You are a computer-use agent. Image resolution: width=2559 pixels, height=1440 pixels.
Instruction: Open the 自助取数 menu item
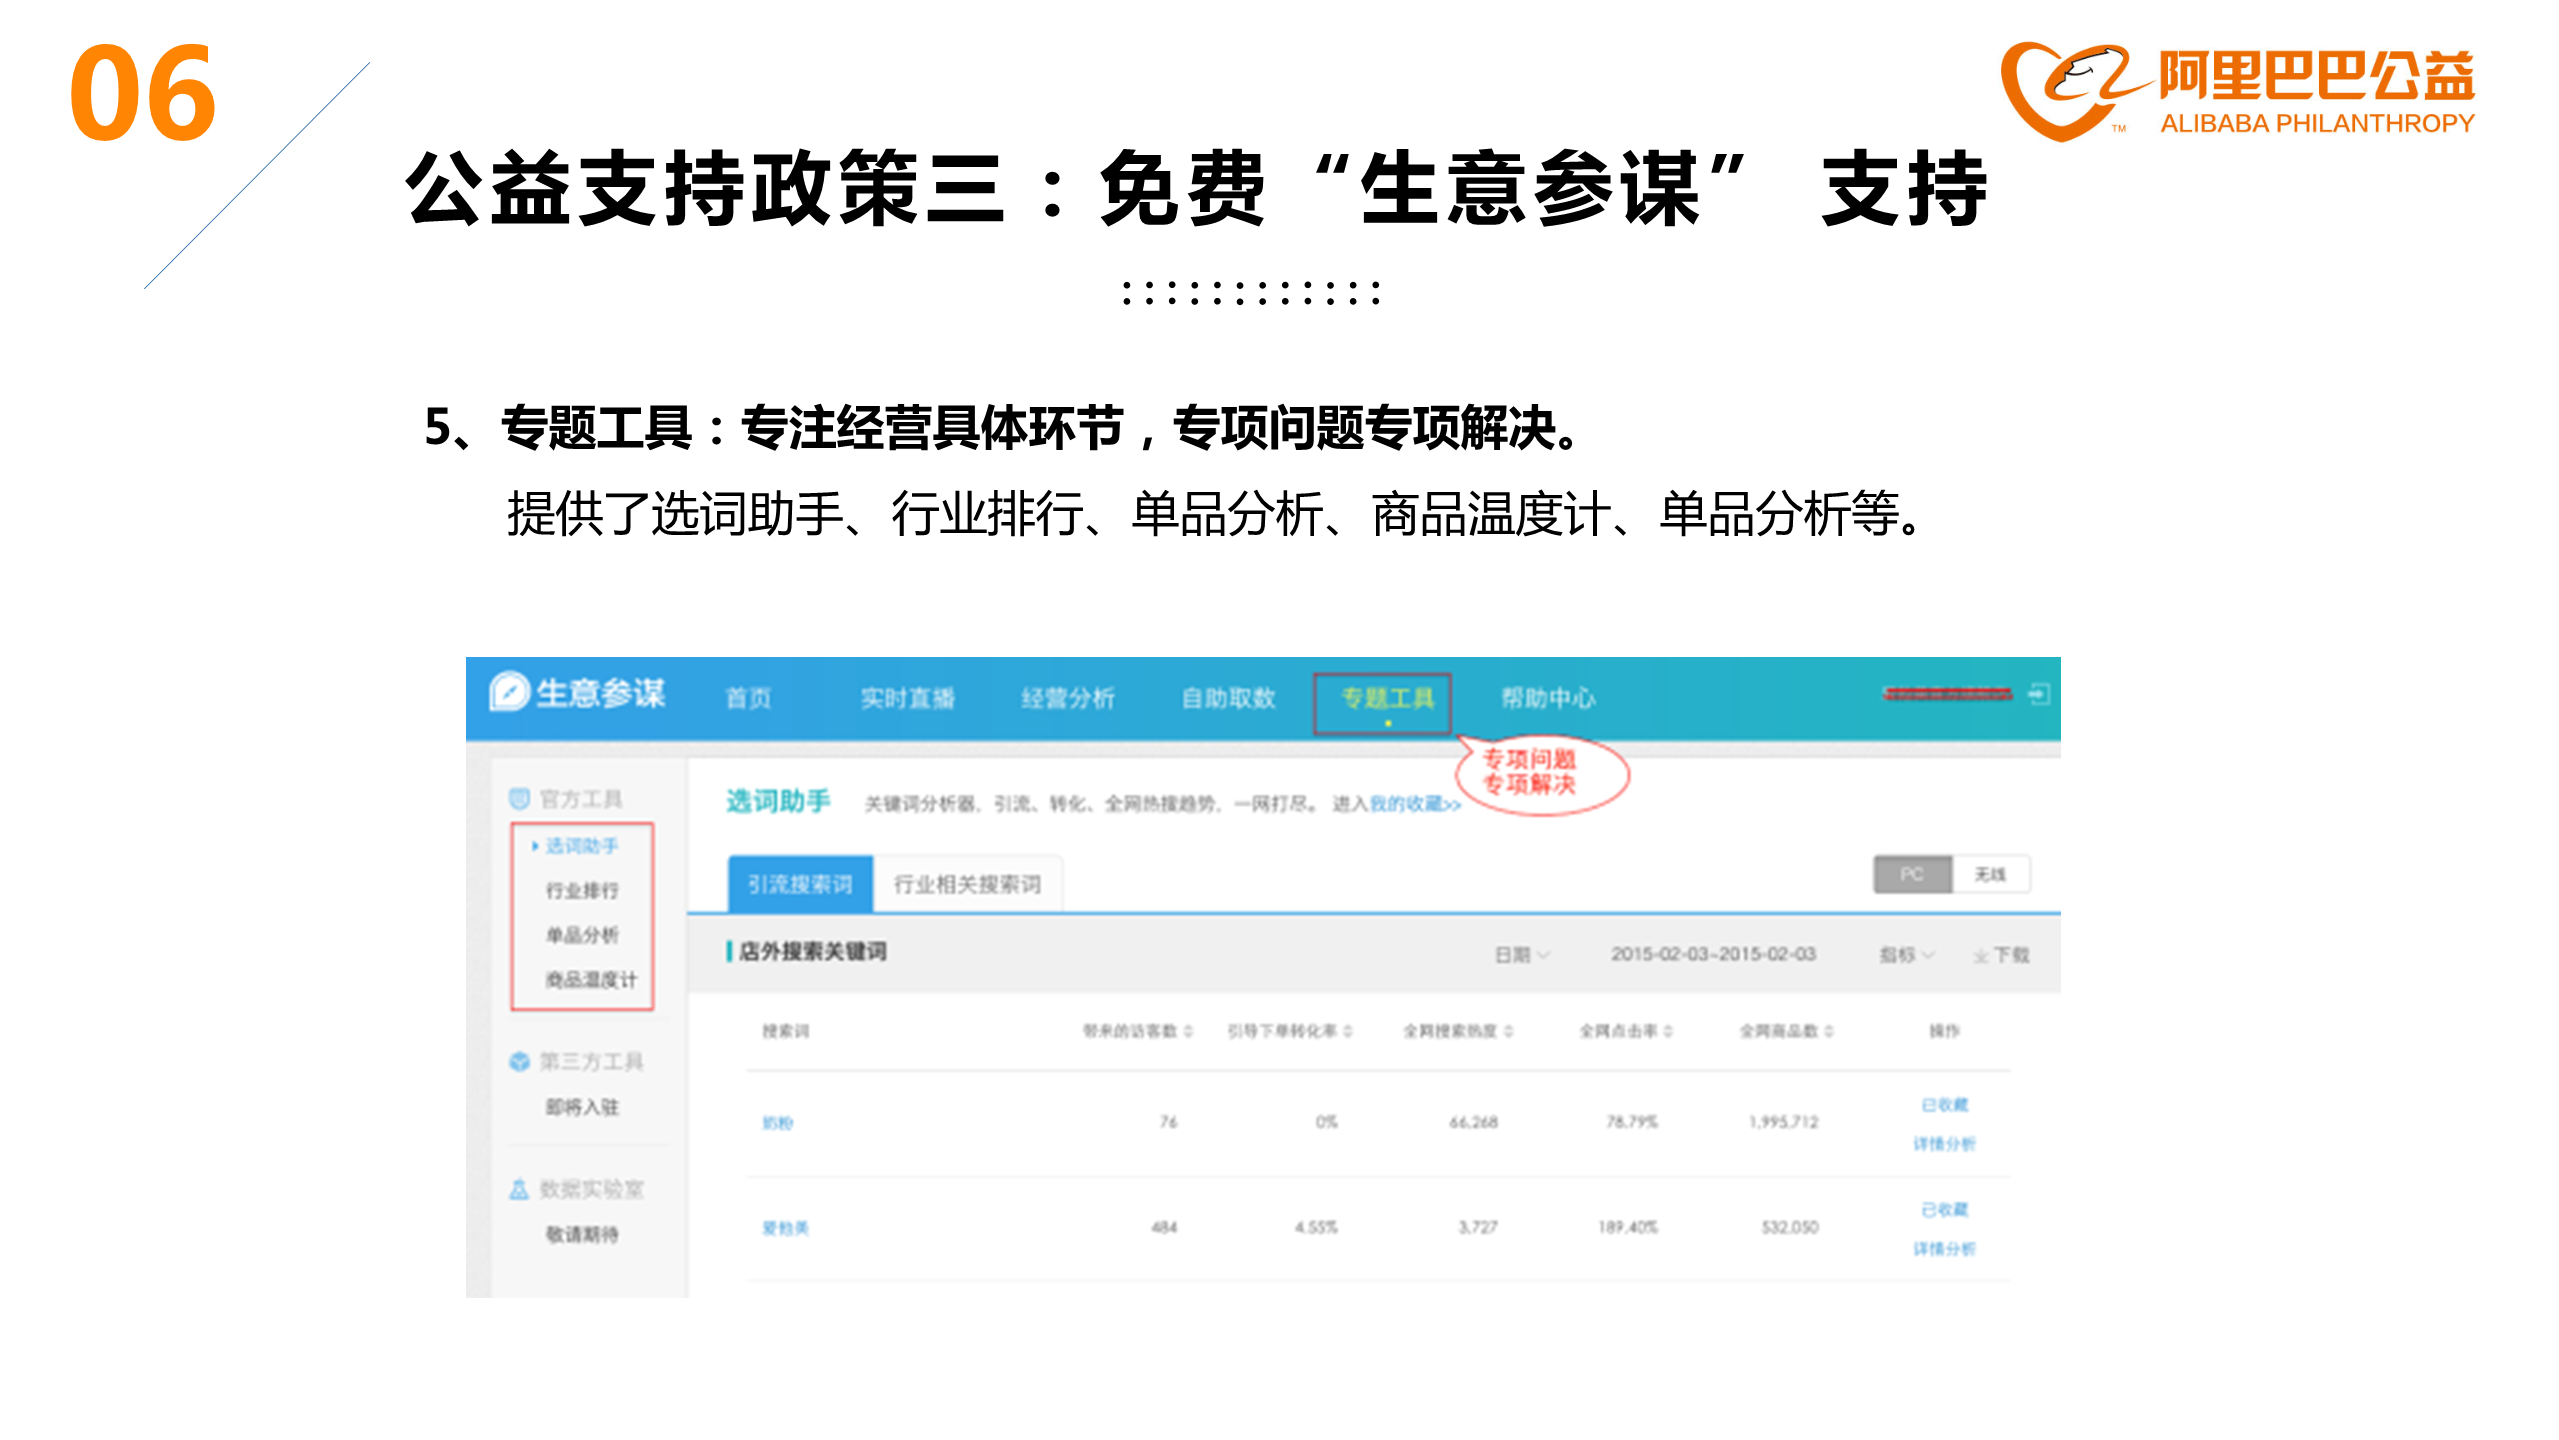(x=1228, y=698)
